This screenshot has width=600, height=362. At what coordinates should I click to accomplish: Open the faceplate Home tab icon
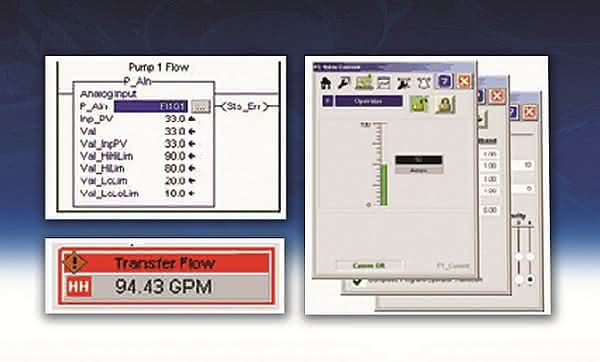(x=326, y=82)
